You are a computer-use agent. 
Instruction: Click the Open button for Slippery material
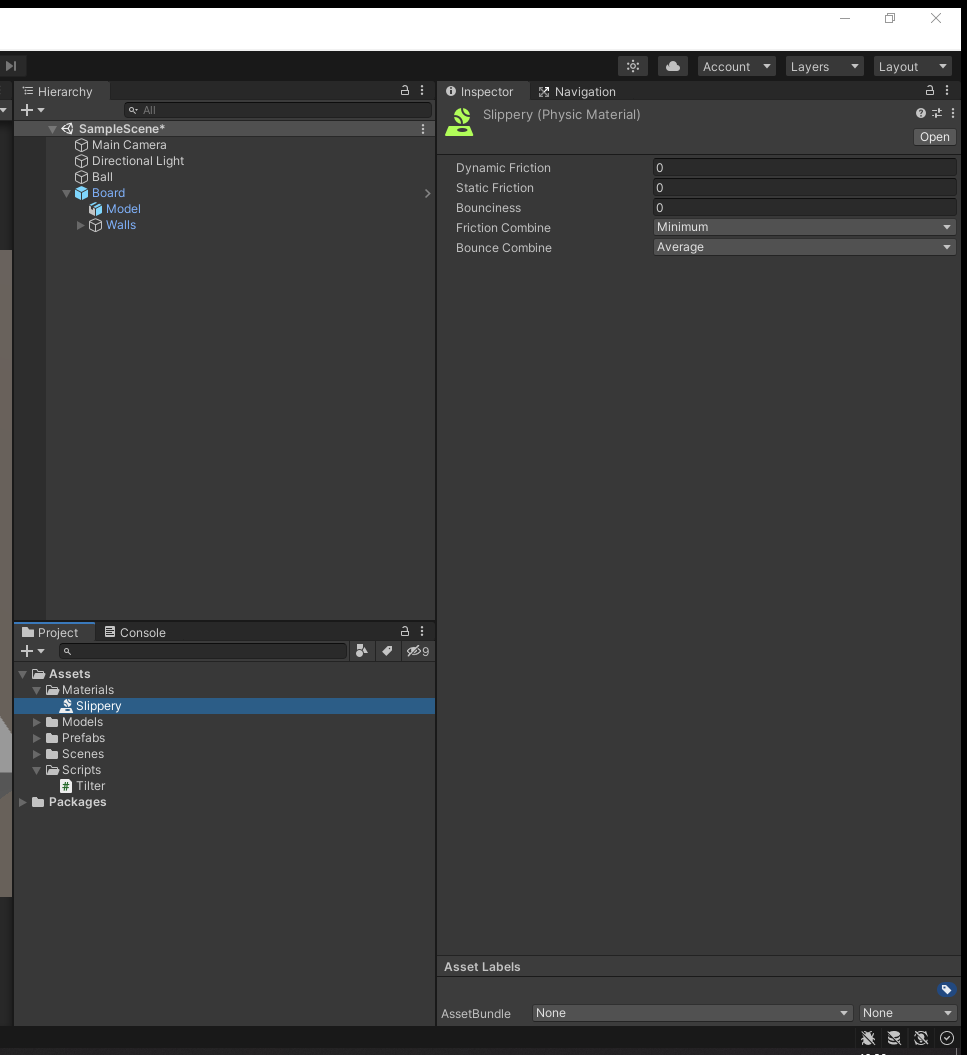pos(935,137)
